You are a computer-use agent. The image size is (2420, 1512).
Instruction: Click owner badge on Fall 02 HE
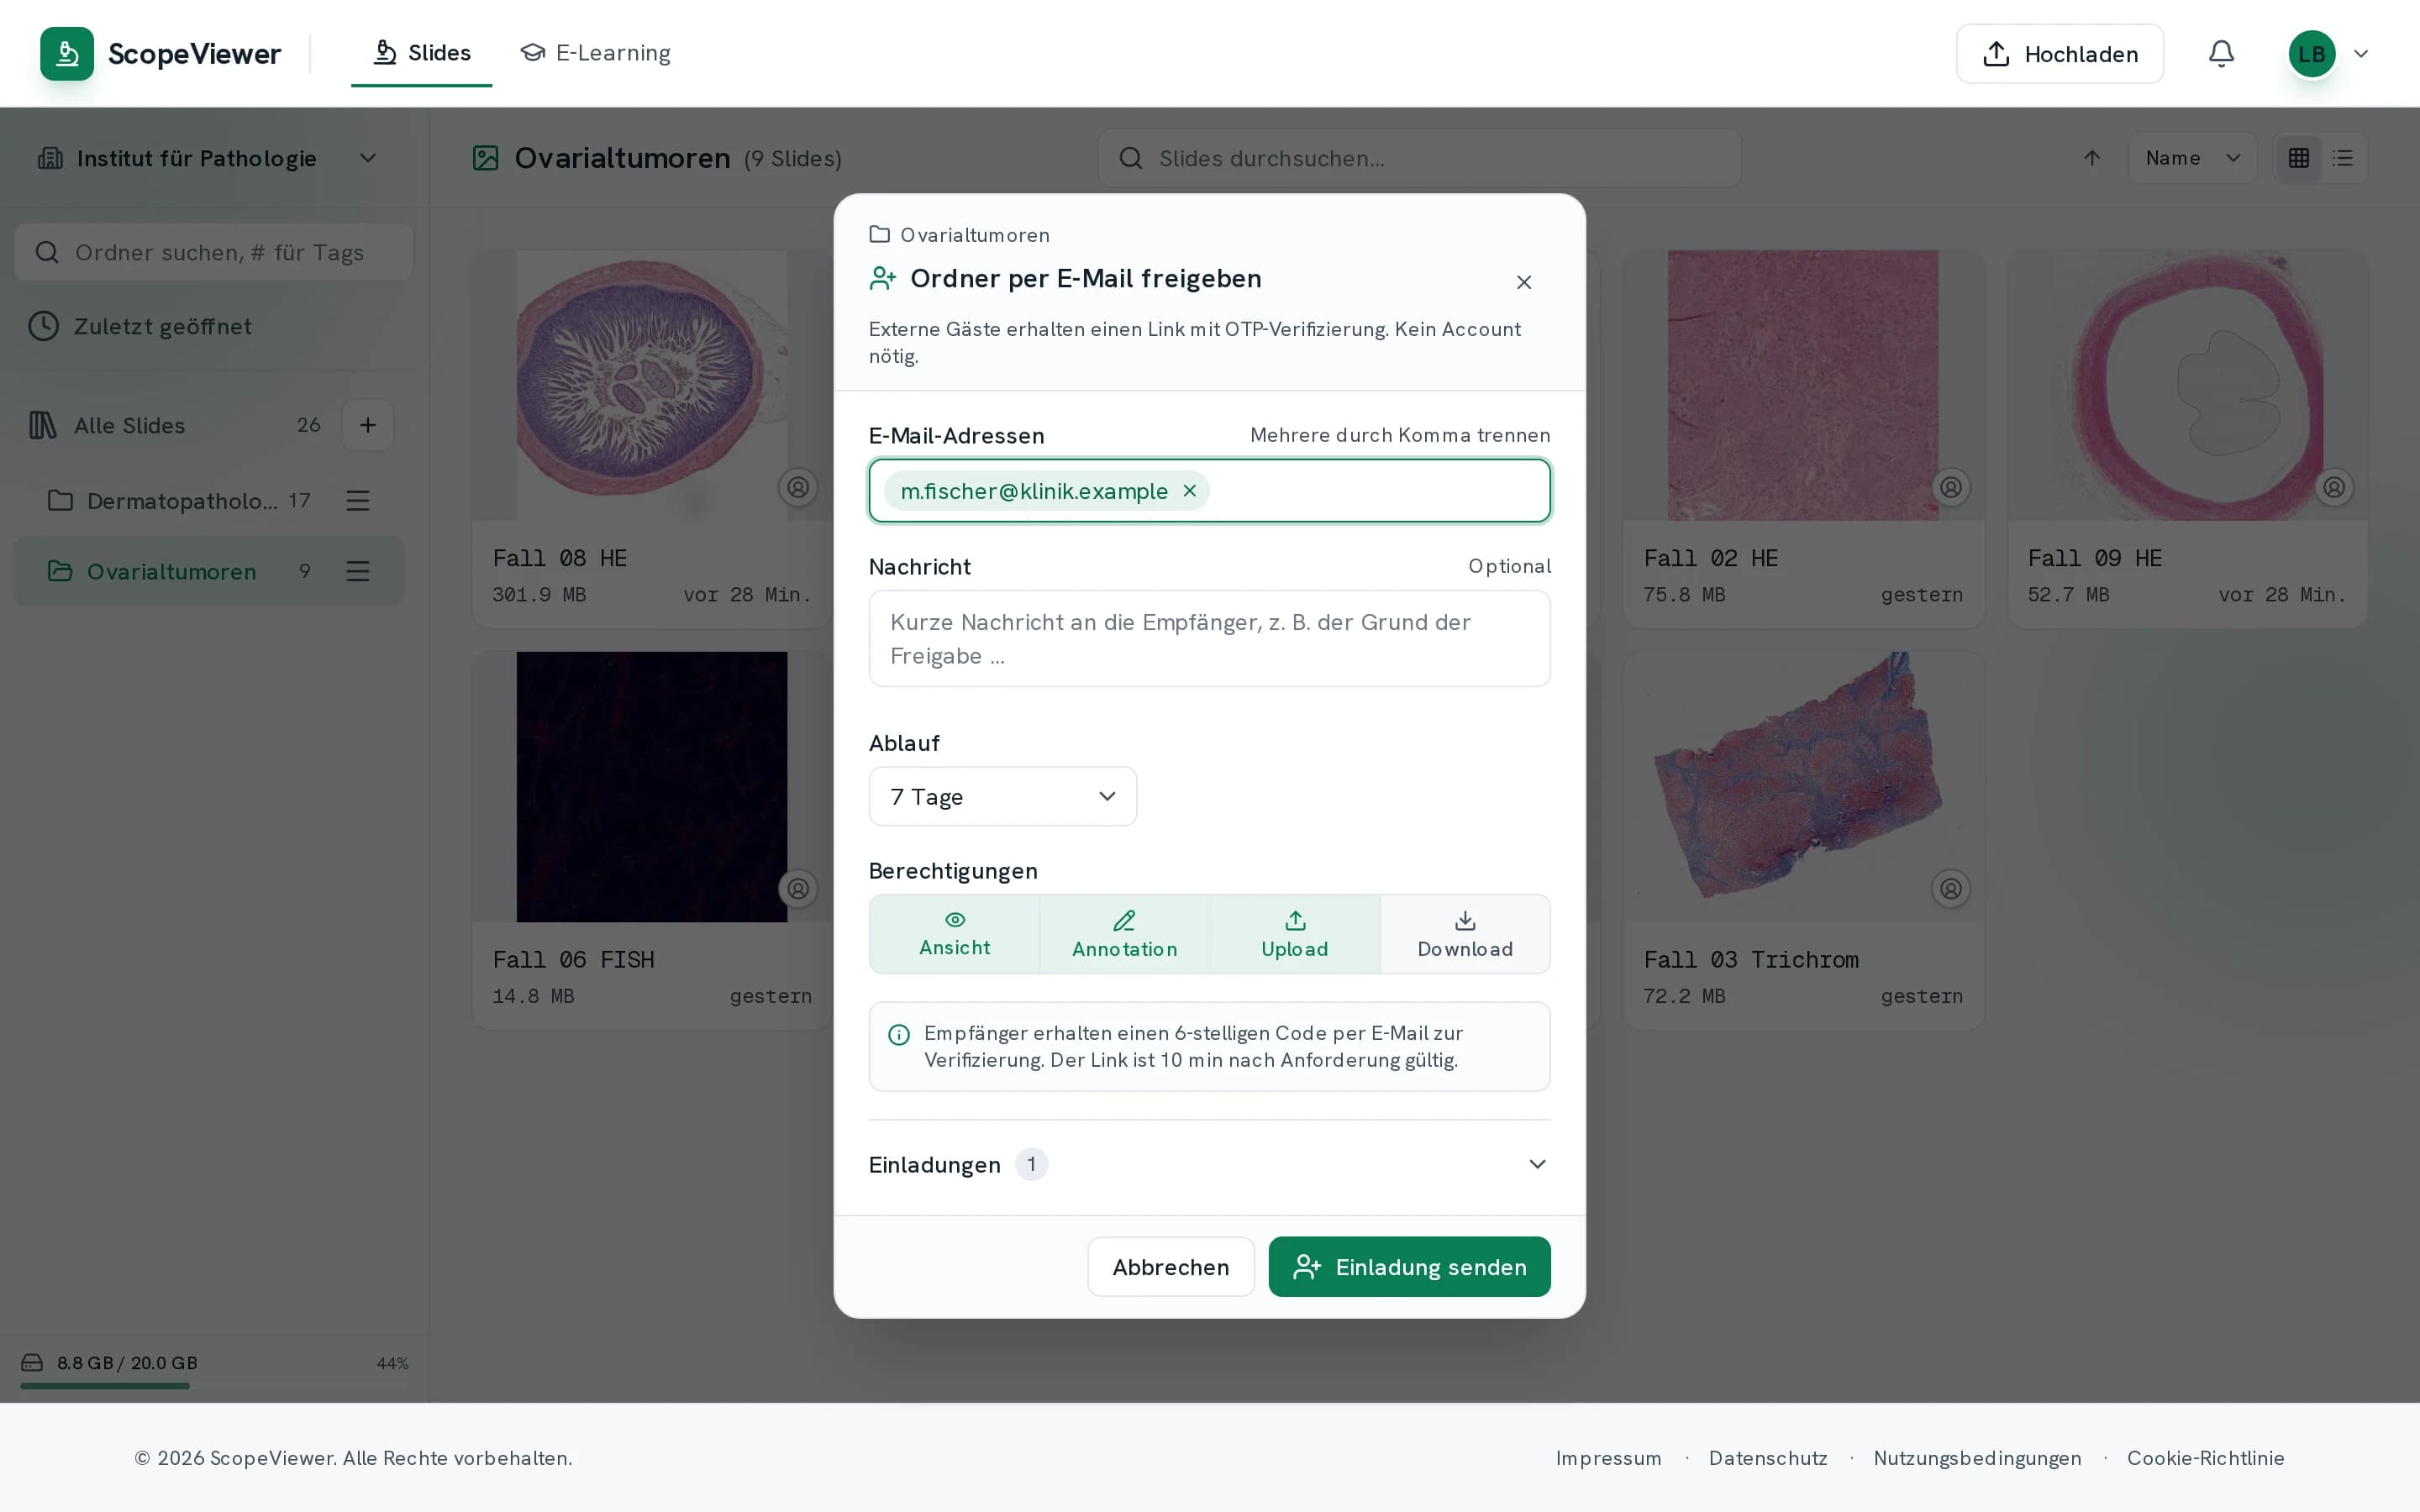[1951, 487]
